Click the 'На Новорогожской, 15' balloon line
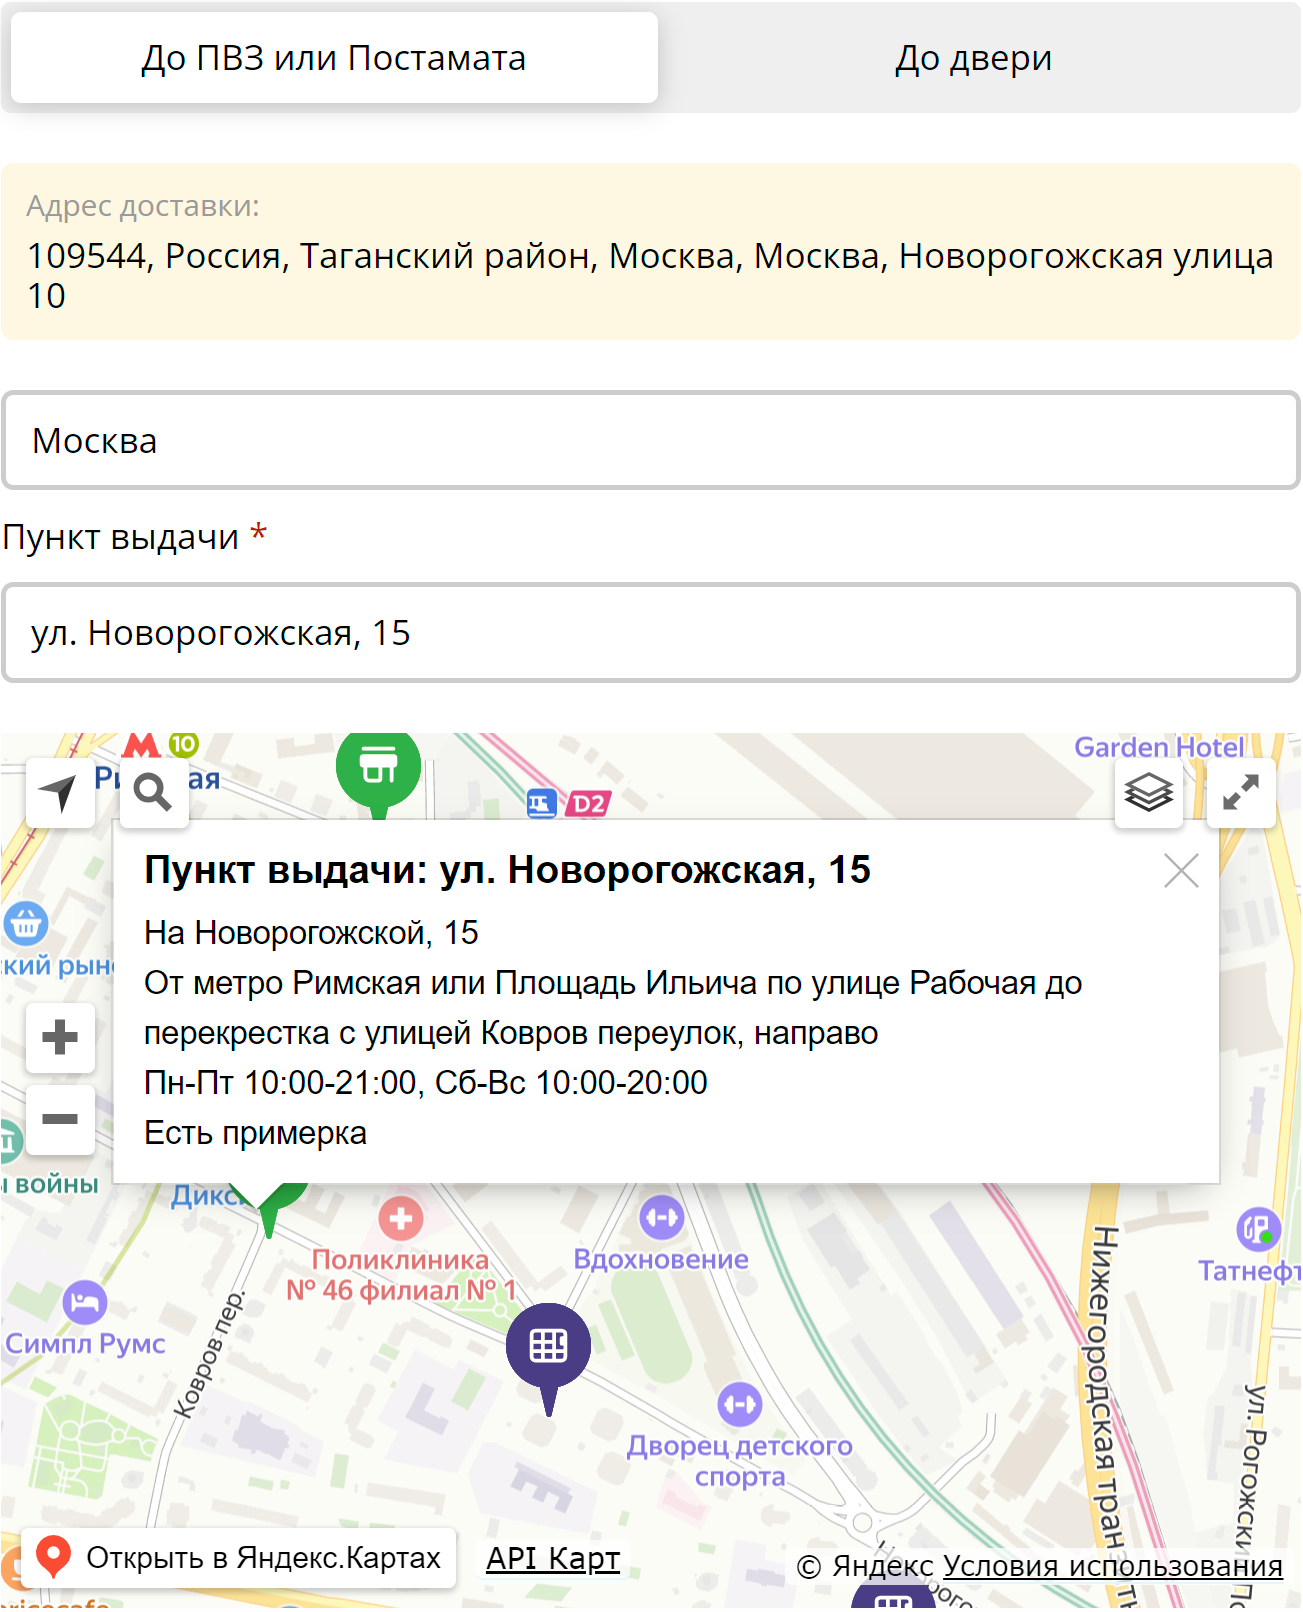Viewport: 1303px width, 1612px height. click(312, 933)
